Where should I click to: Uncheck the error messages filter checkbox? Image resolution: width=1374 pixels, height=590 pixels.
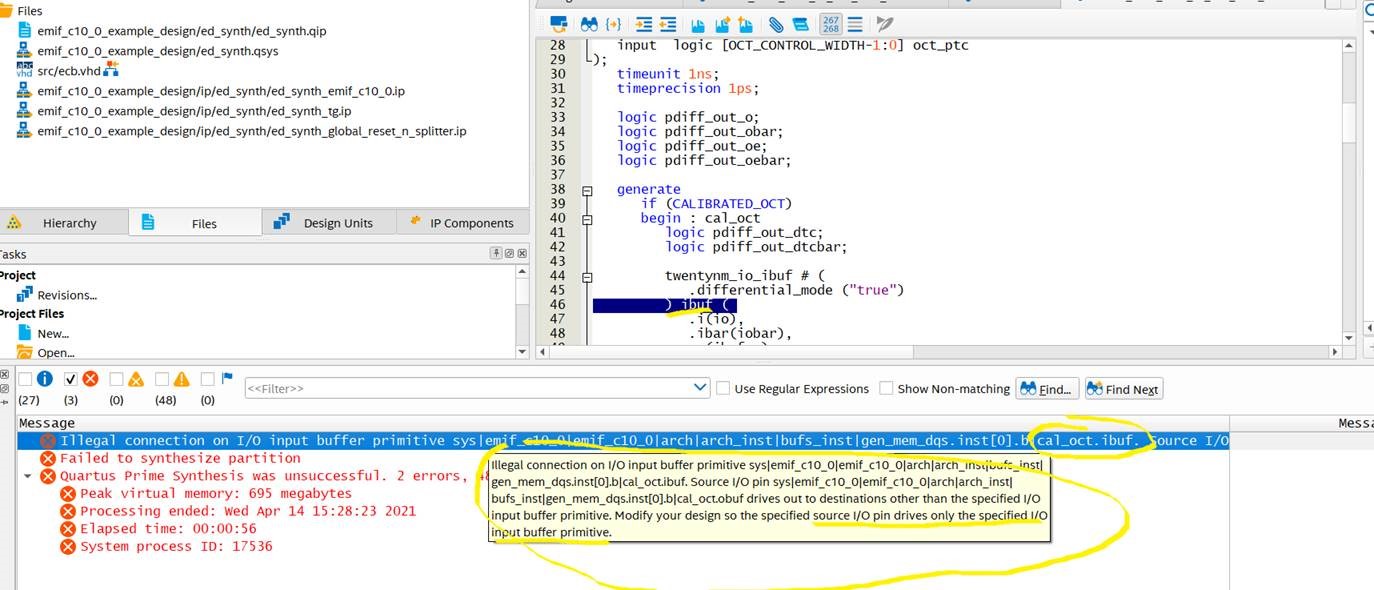pos(70,379)
